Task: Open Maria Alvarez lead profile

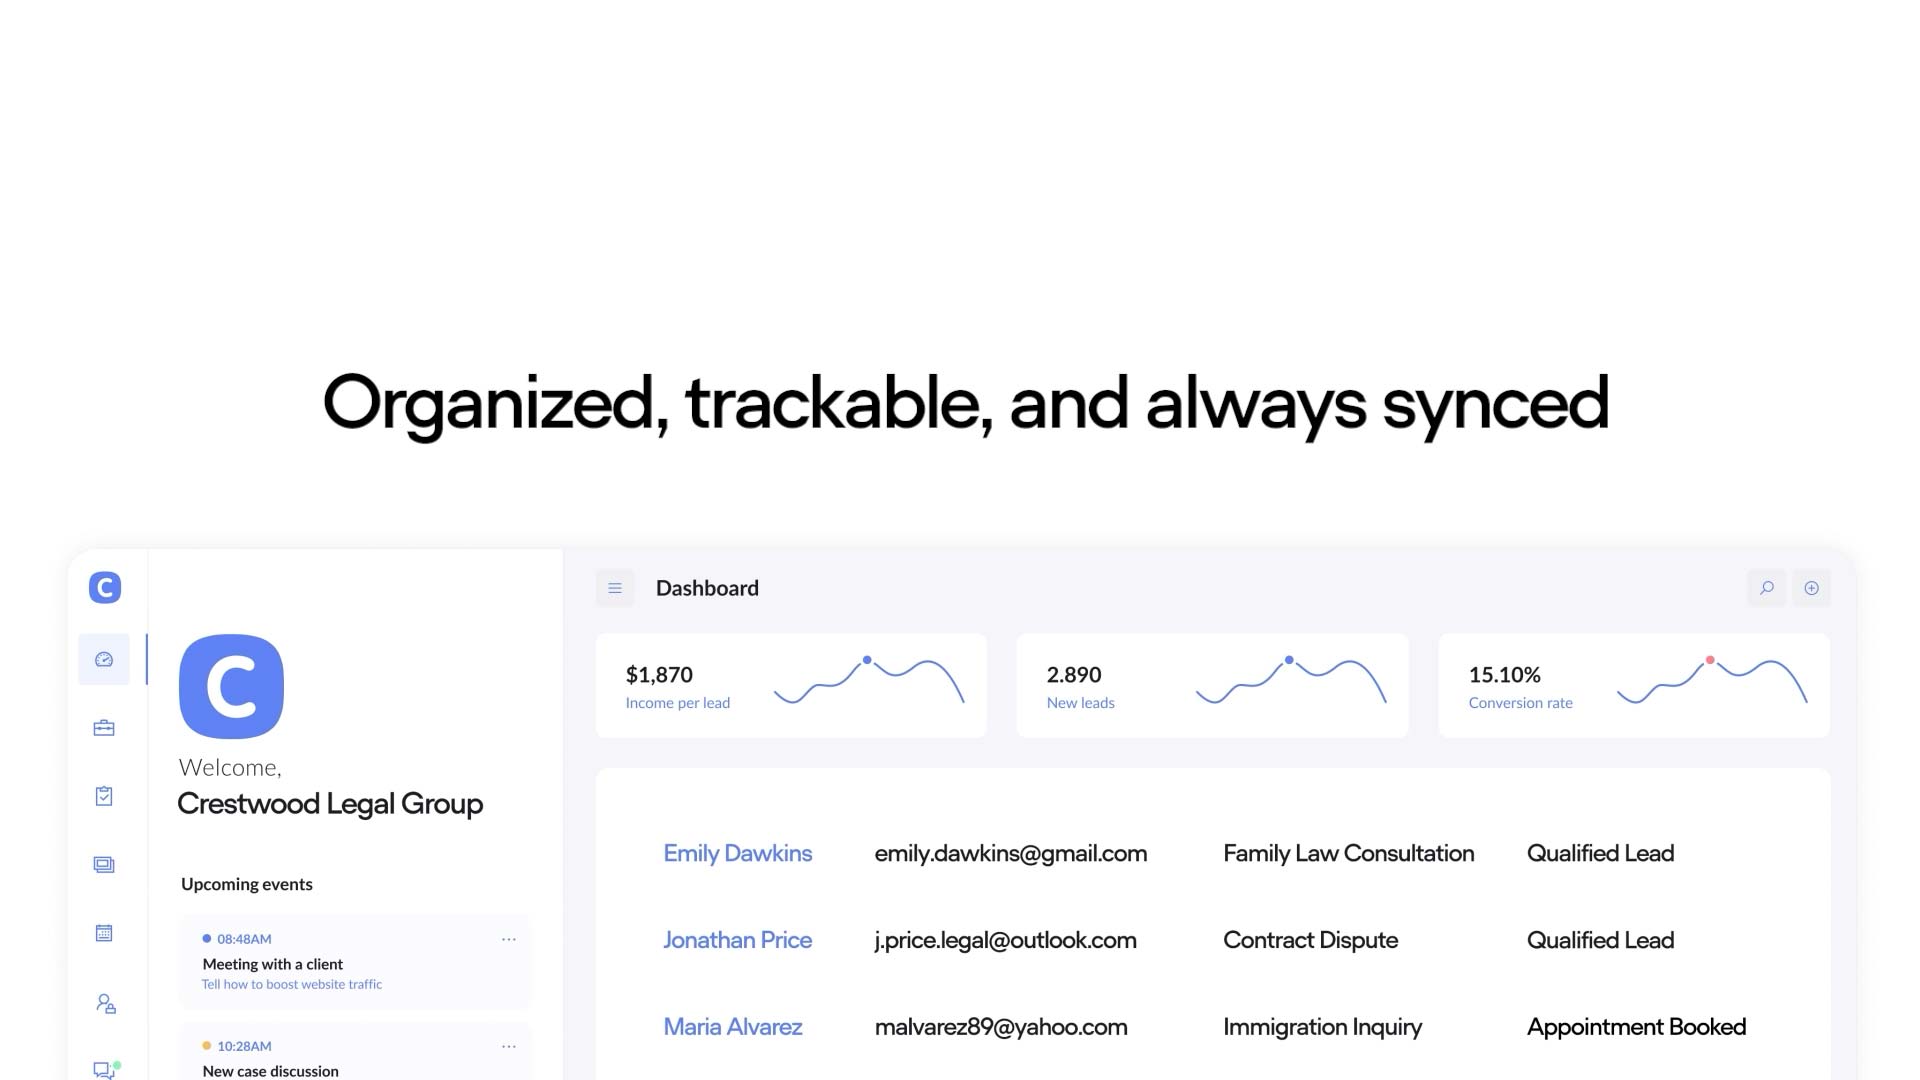Action: click(733, 1027)
